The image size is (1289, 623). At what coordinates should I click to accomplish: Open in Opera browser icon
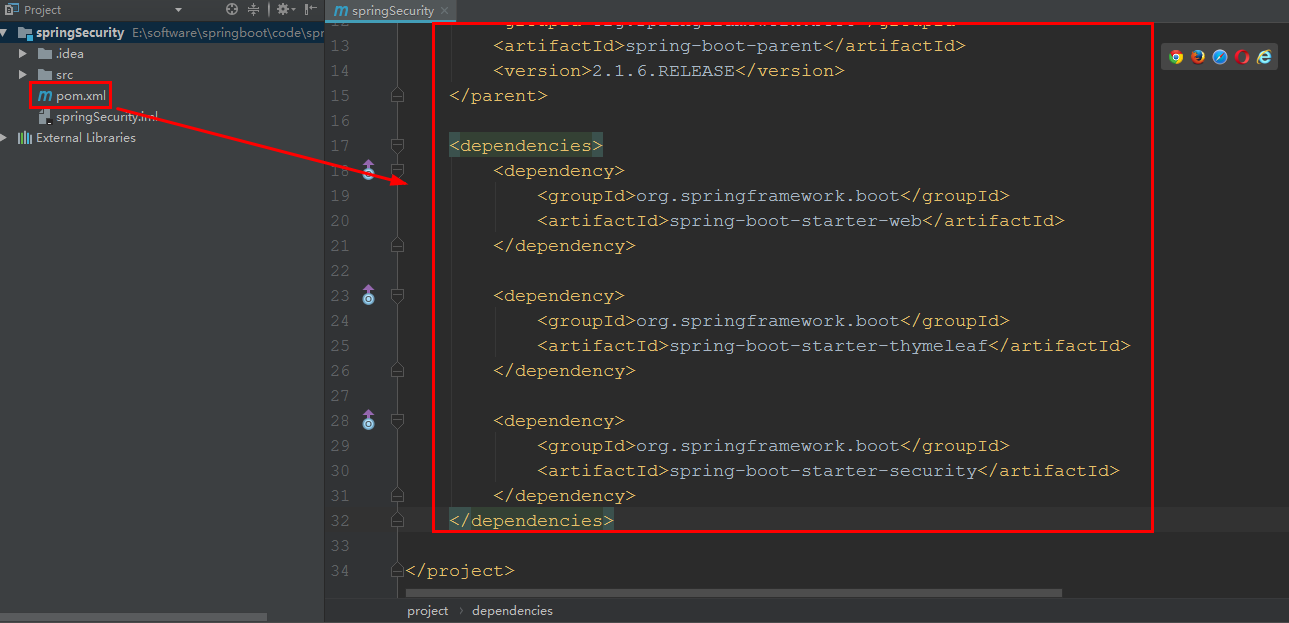coord(1242,57)
